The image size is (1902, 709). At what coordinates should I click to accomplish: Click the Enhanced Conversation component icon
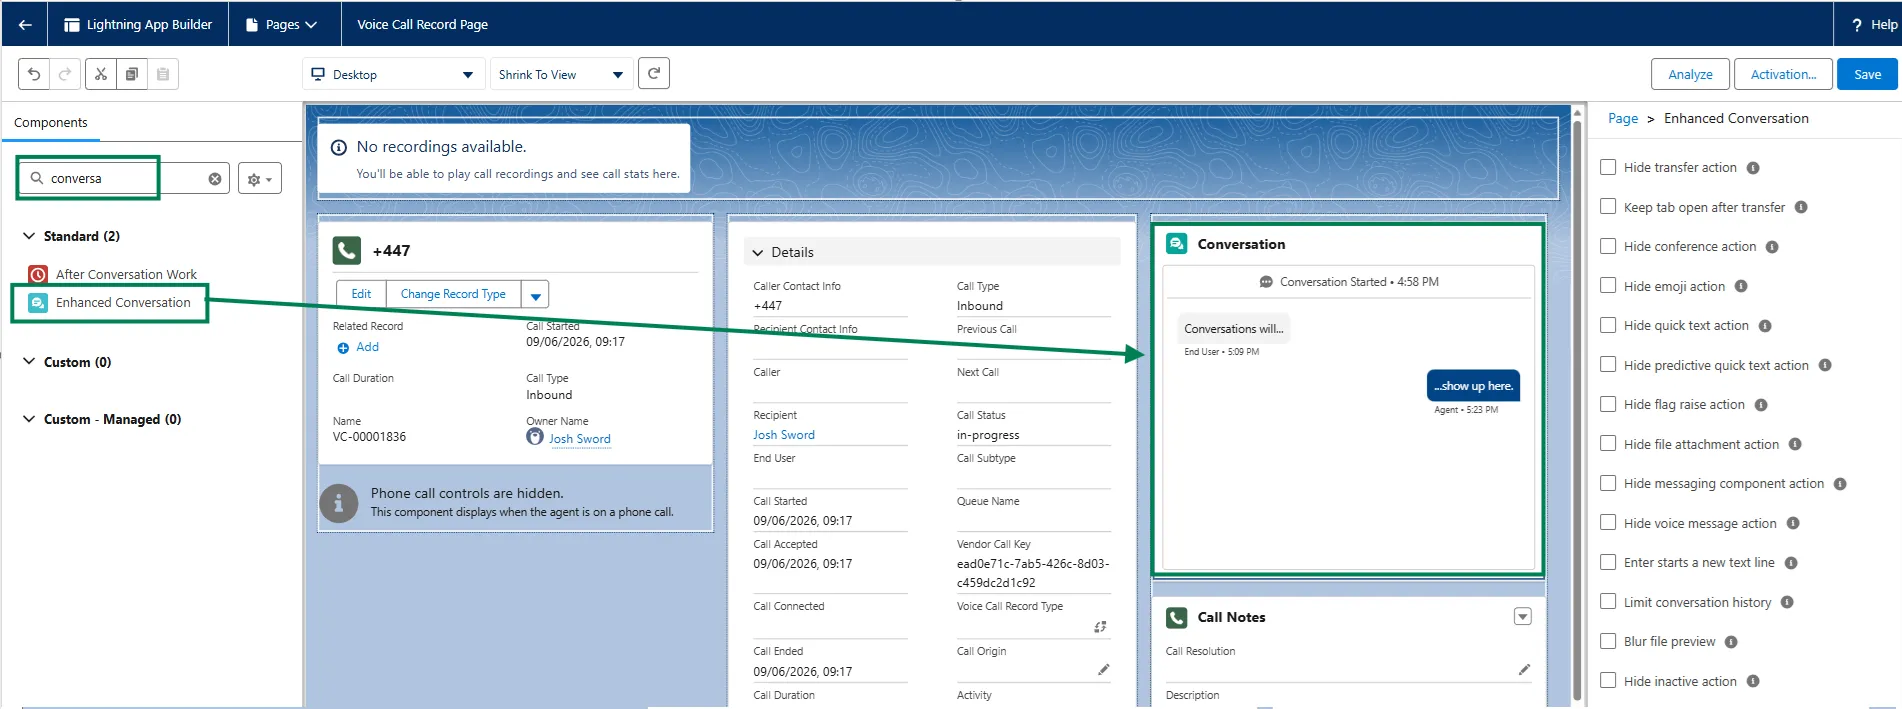38,303
